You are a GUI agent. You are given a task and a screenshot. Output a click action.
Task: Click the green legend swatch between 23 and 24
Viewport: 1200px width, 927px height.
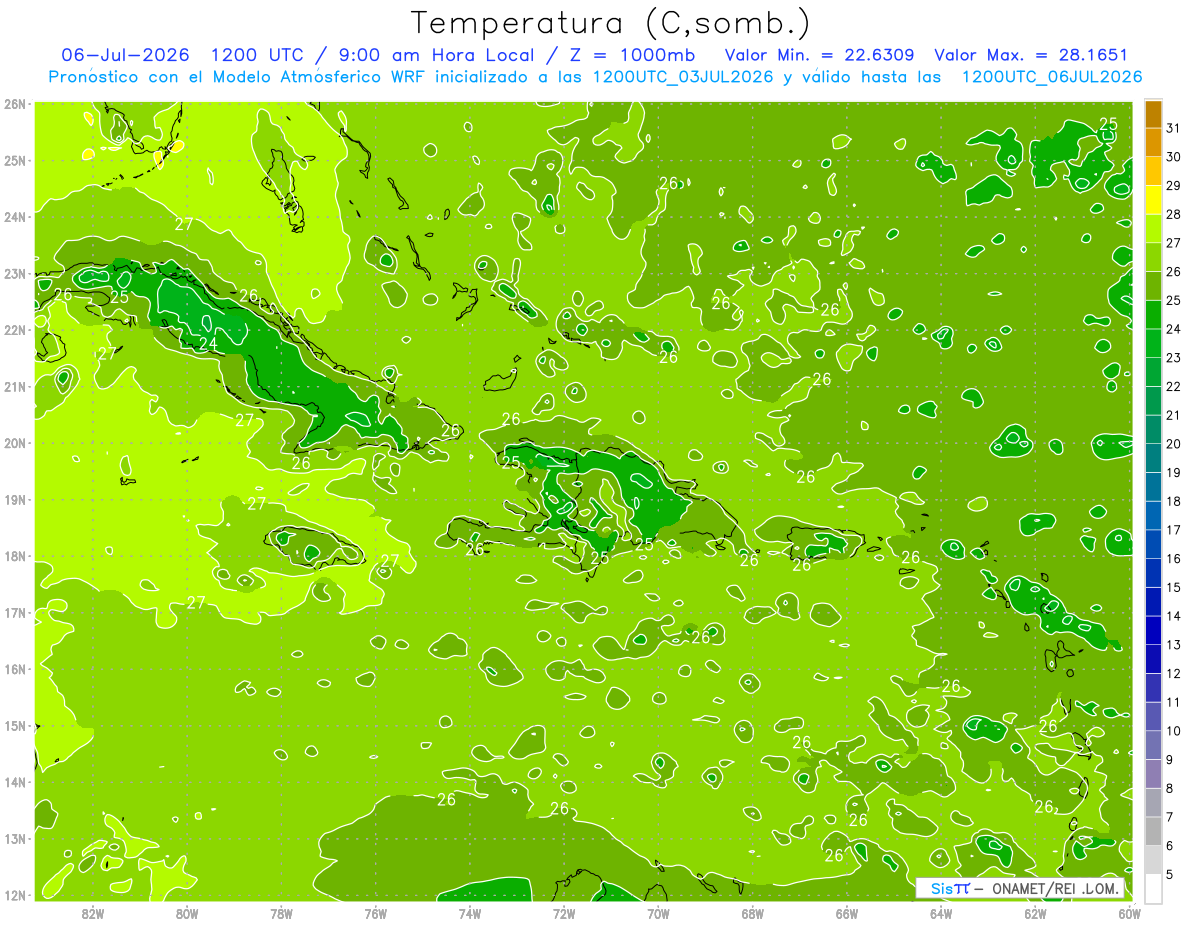click(1153, 344)
